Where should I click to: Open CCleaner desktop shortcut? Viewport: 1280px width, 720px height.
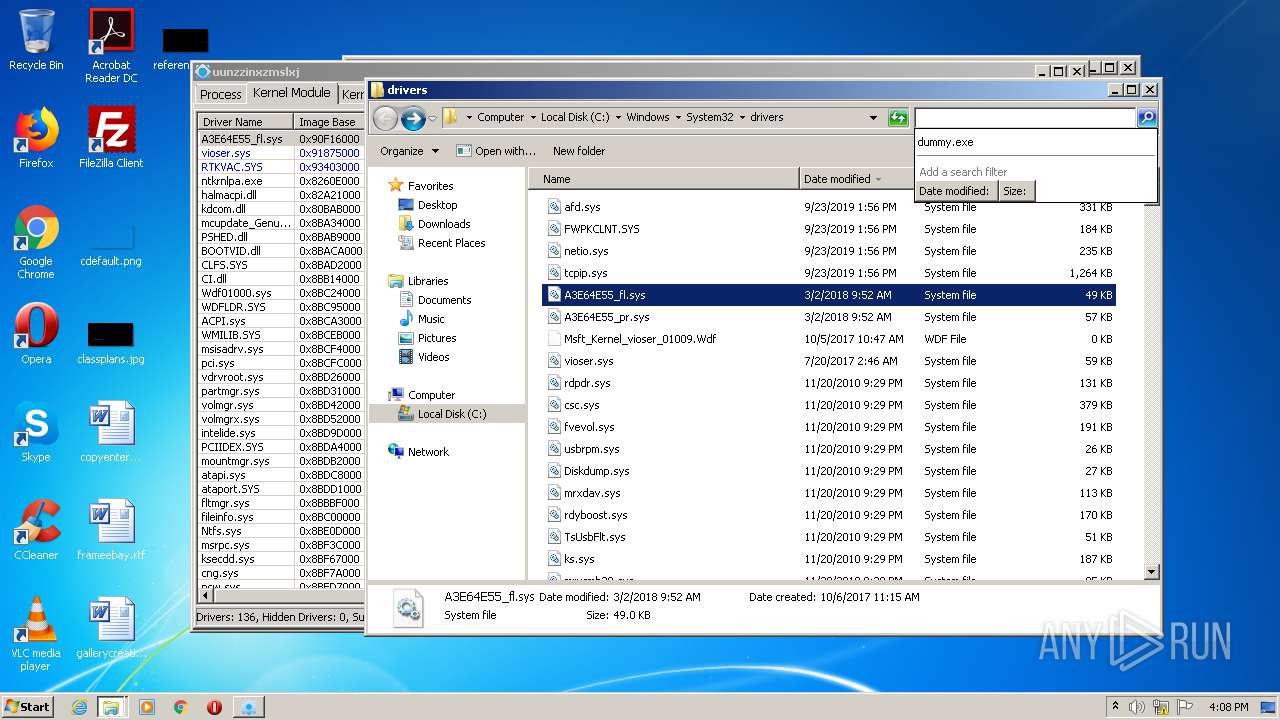click(x=36, y=530)
